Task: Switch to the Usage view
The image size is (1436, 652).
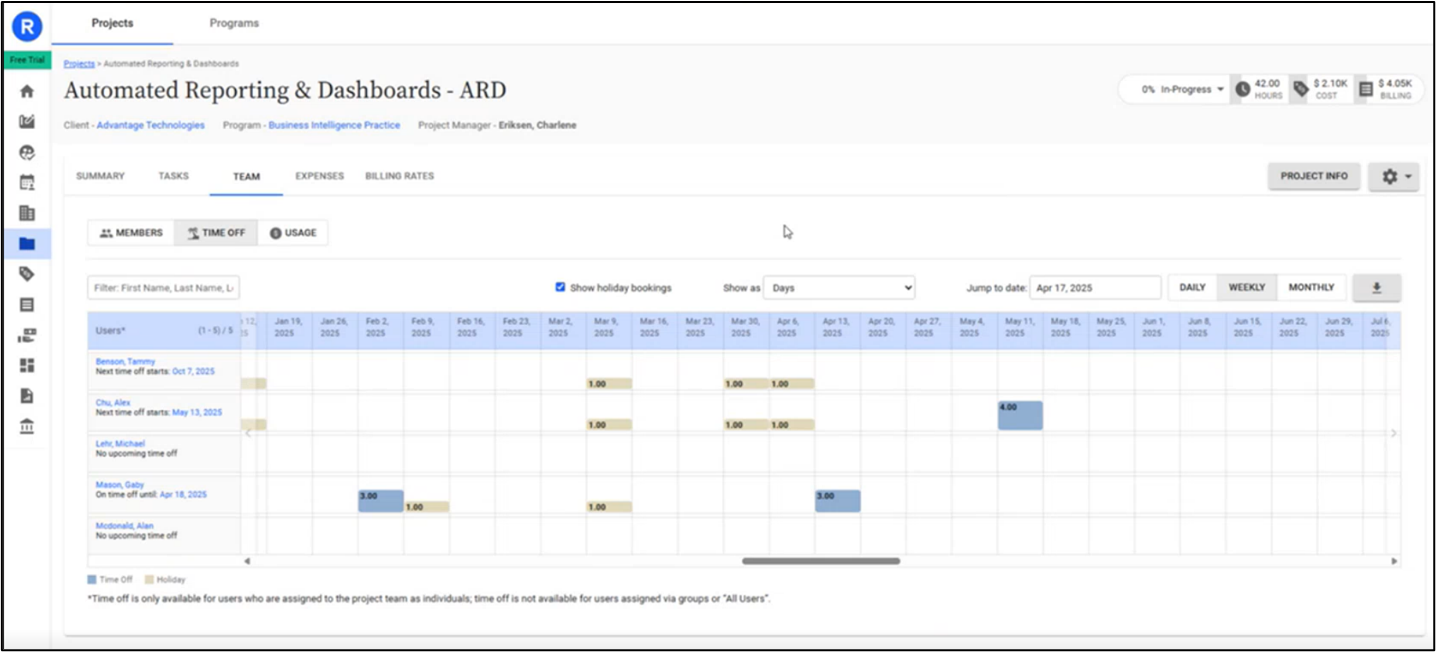Action: [293, 233]
